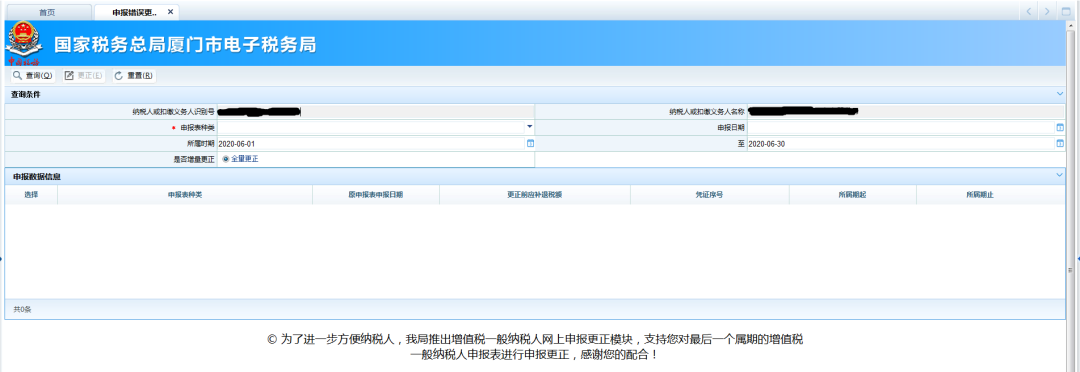Open calendar for 所属时期 start date

coord(530,143)
